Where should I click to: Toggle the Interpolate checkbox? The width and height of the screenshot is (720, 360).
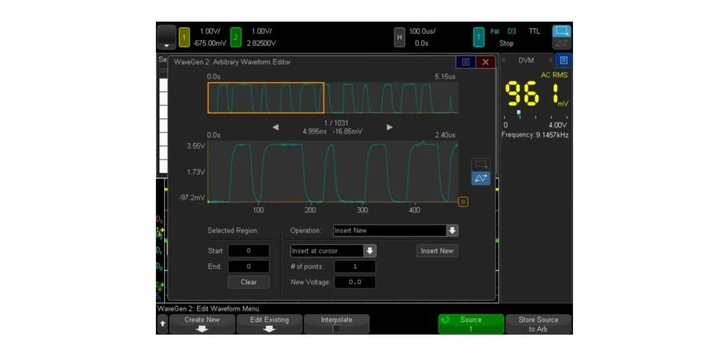tap(337, 329)
